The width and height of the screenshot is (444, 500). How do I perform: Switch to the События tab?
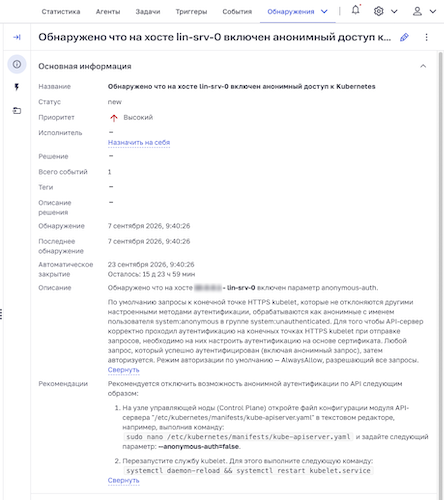[237, 12]
